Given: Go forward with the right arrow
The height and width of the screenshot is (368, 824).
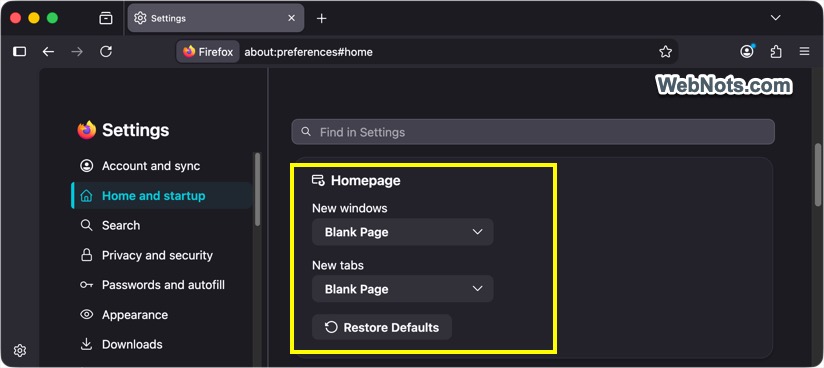Looking at the screenshot, I should (77, 52).
